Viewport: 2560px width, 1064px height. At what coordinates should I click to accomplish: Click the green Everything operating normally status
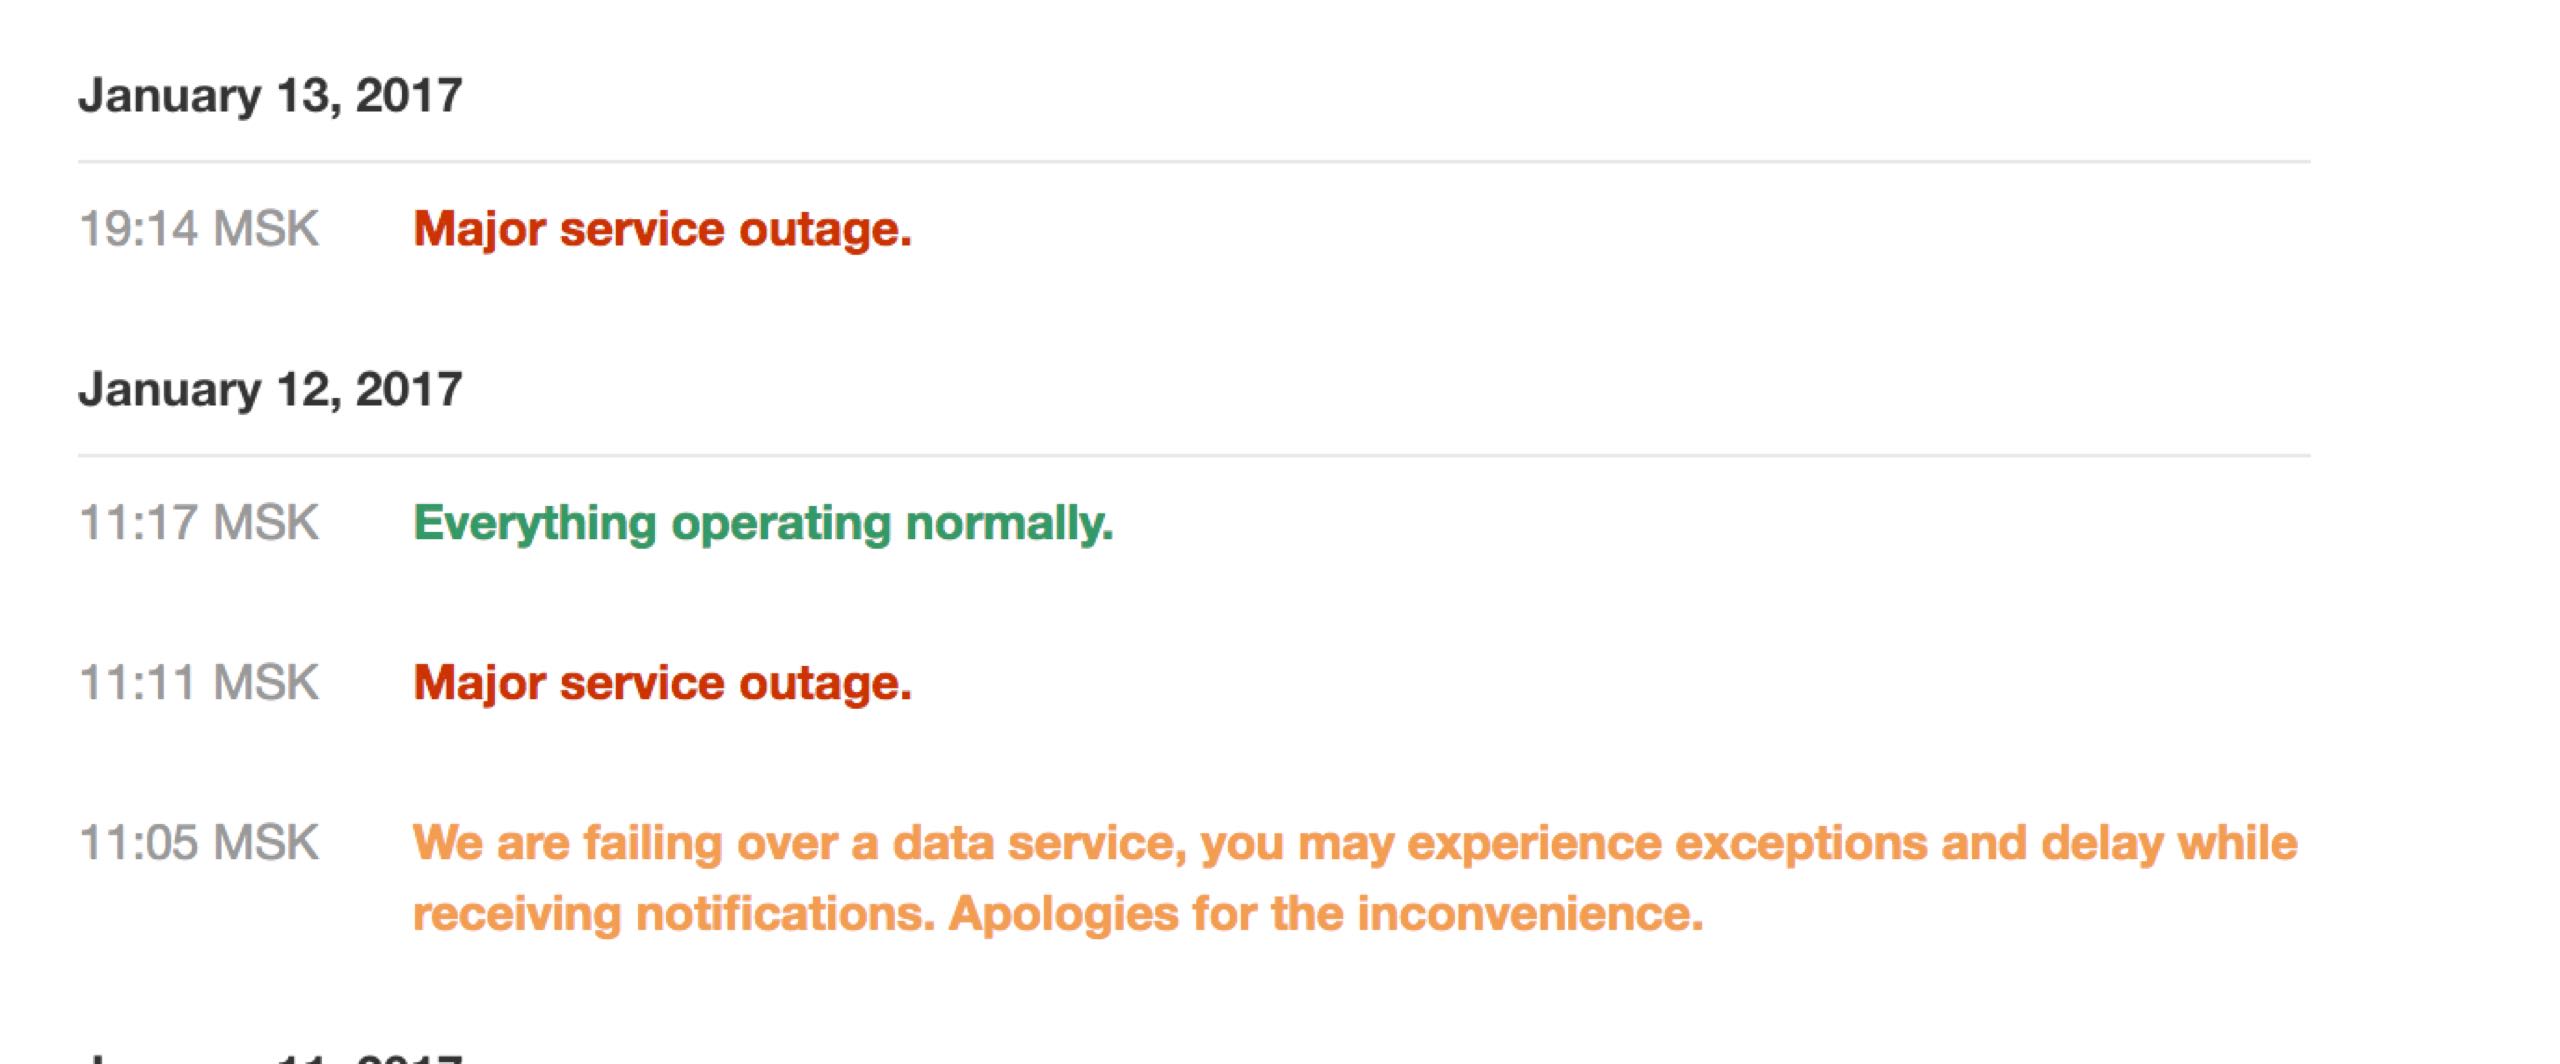click(762, 523)
